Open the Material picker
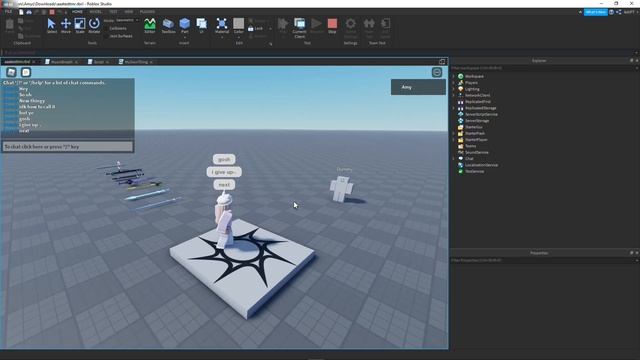This screenshot has width=640, height=360. tap(222, 25)
